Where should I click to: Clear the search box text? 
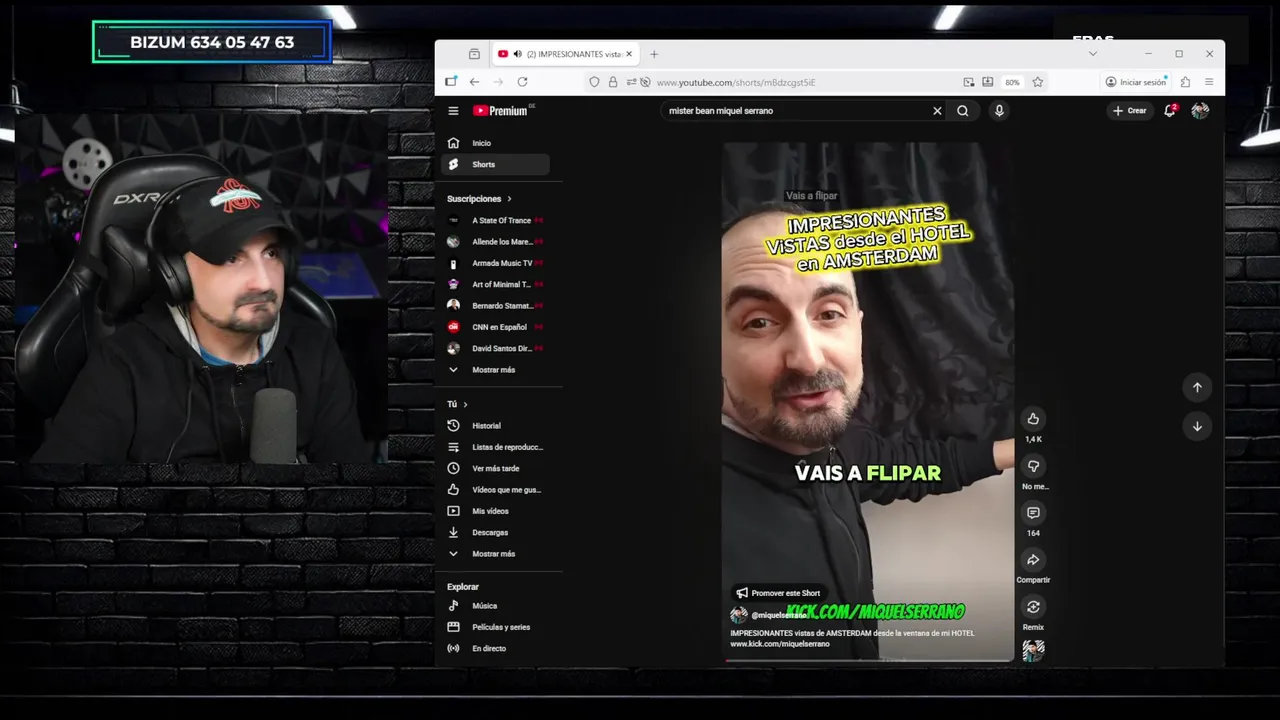pyautogui.click(x=937, y=111)
